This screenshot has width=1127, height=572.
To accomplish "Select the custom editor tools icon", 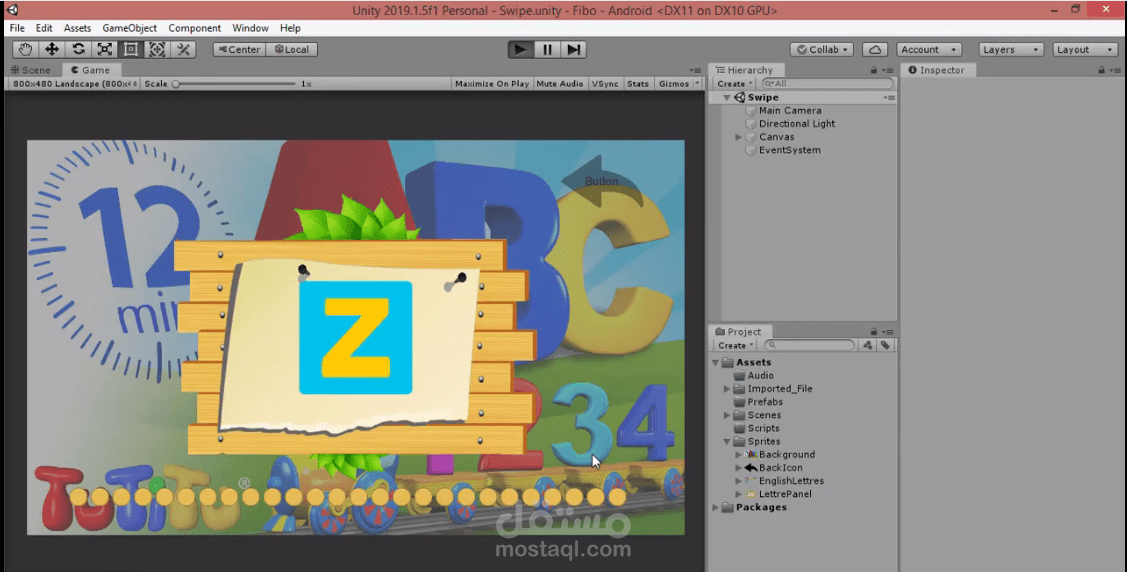I will [183, 50].
